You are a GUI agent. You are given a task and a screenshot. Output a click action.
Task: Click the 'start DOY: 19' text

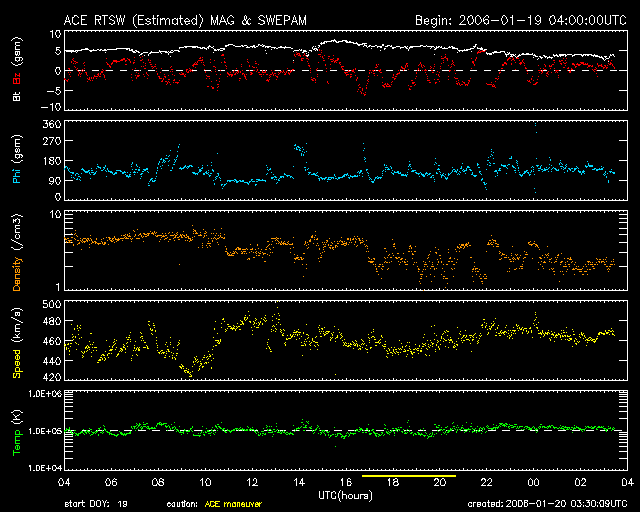[x=96, y=504]
